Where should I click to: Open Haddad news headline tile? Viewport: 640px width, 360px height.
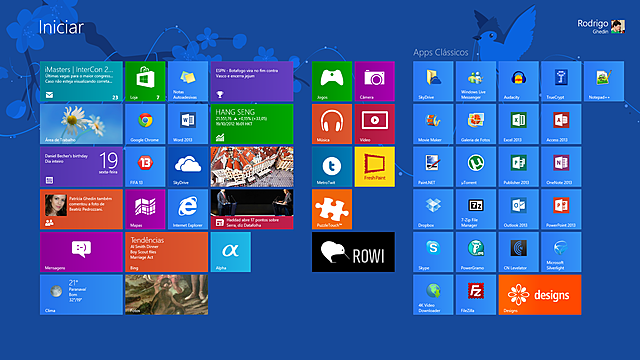252,209
